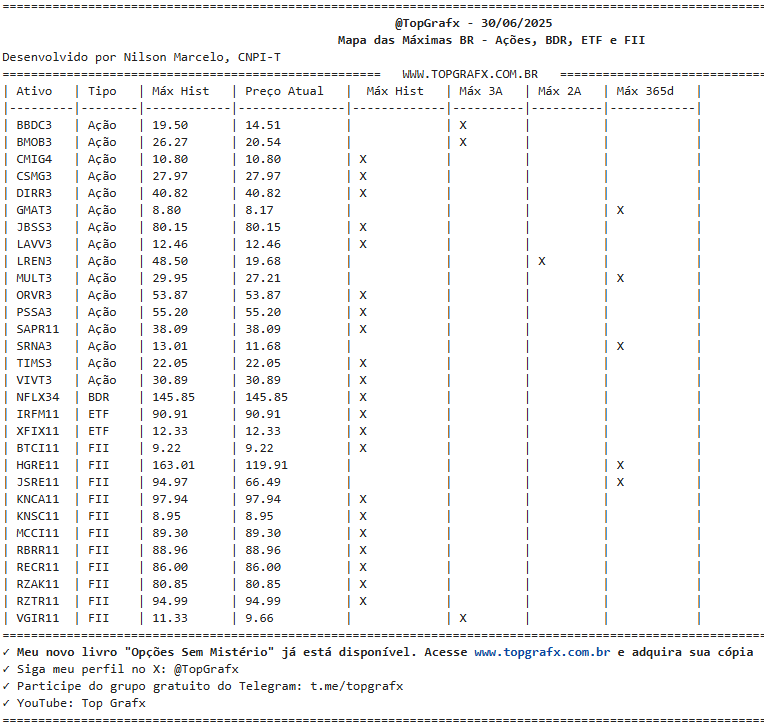Click the 19.50 historical max for BBDC3
764x724 pixels.
pyautogui.click(x=170, y=125)
